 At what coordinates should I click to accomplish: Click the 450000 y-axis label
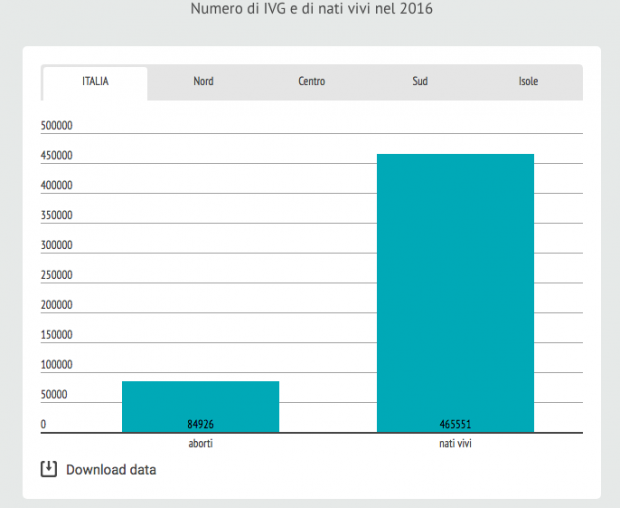pos(57,156)
